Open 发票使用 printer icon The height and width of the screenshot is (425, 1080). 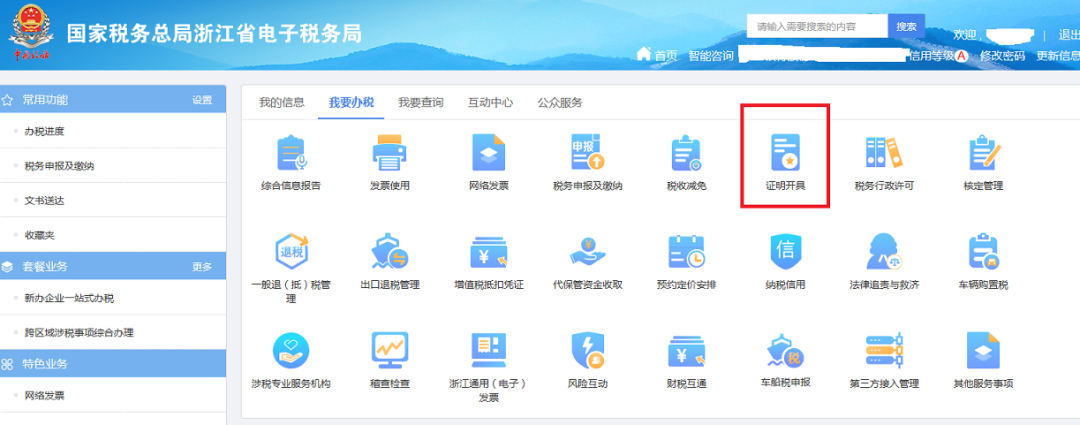click(390, 153)
